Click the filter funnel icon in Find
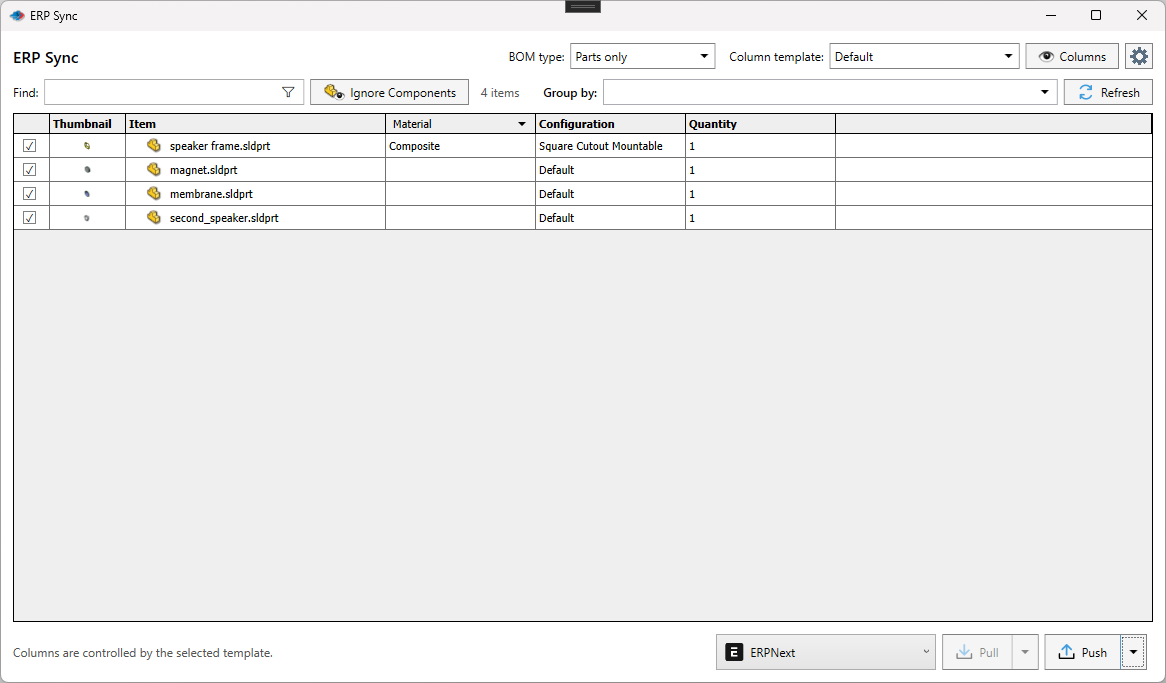The image size is (1166, 683). pyautogui.click(x=289, y=92)
